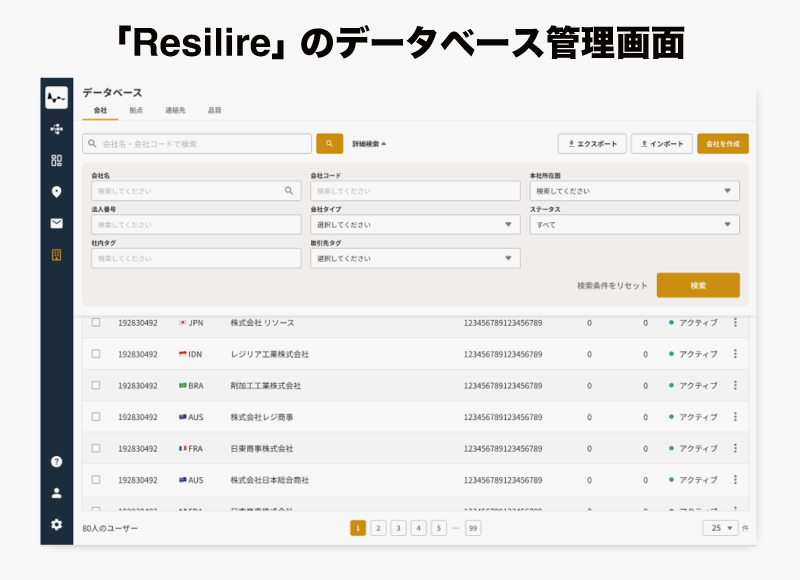Viewport: 800px width, 580px height.
Task: Open the supply chain tree icon in sidebar
Action: (x=57, y=129)
